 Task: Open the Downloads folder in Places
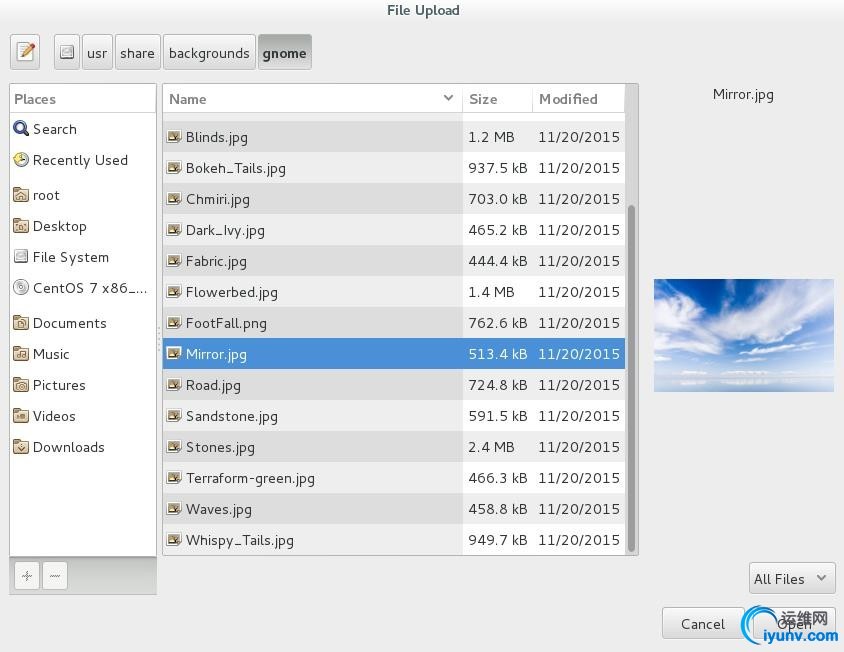(82, 447)
